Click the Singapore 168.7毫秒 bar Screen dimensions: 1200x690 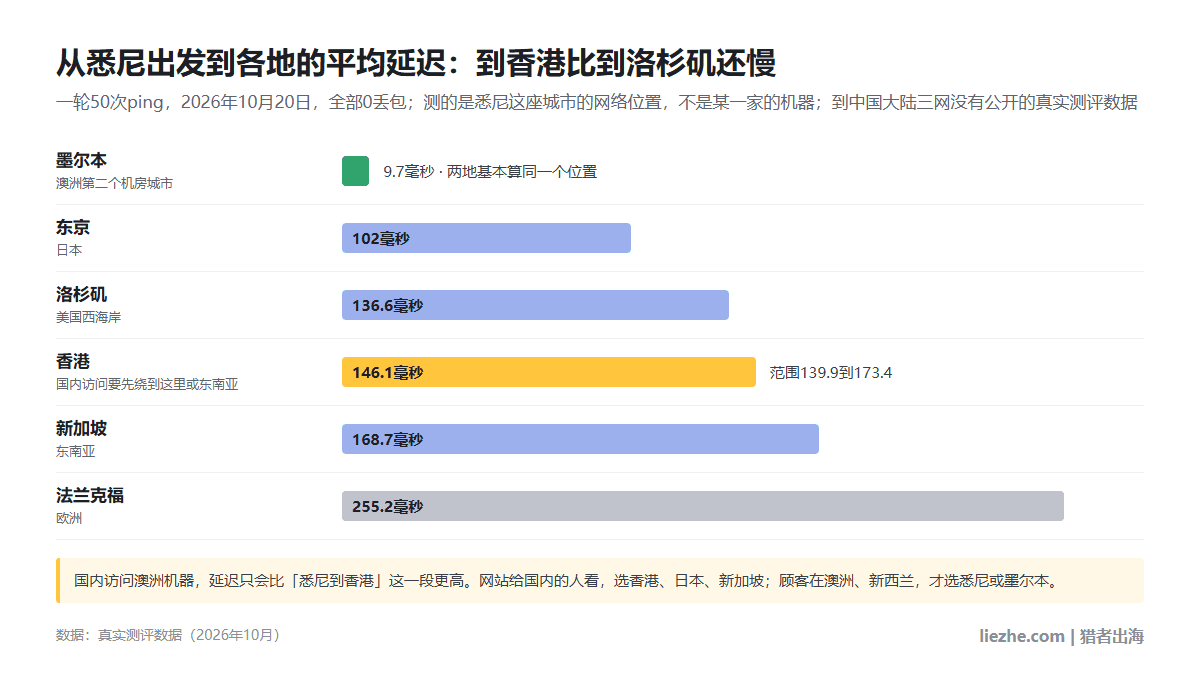click(x=580, y=439)
